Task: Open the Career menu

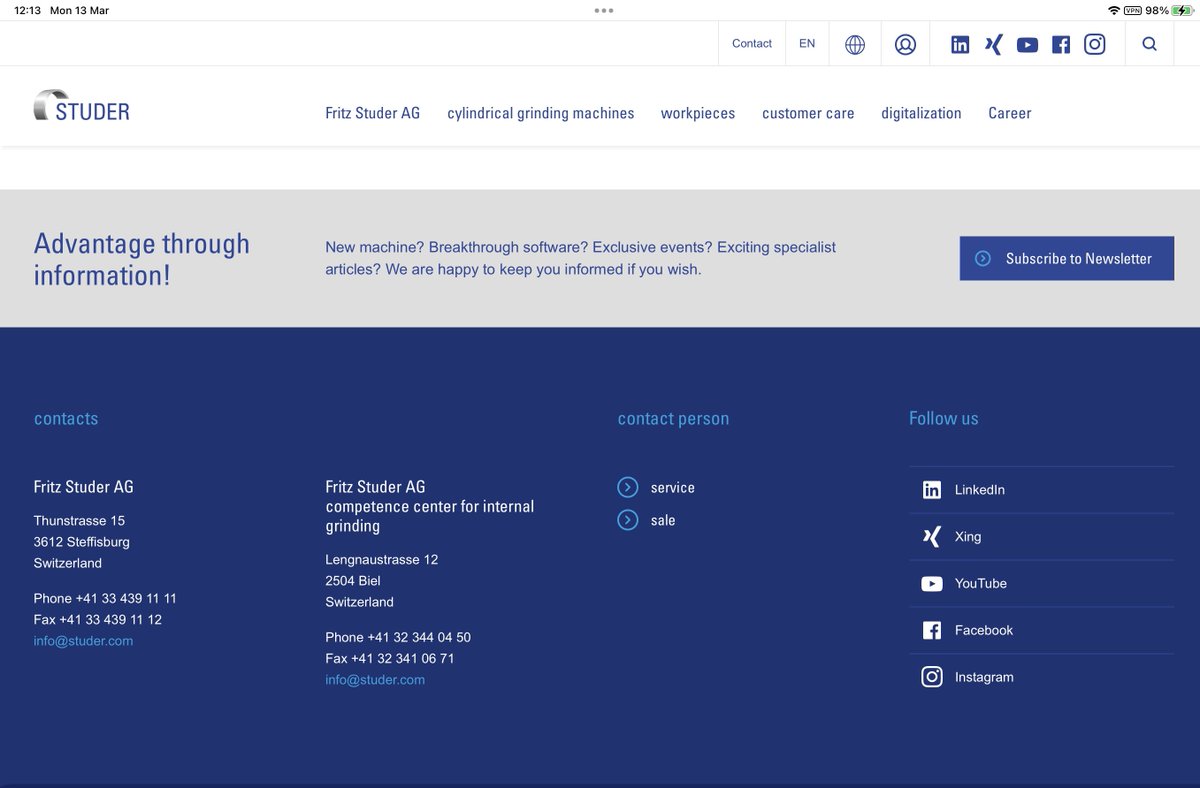Action: (x=1010, y=113)
